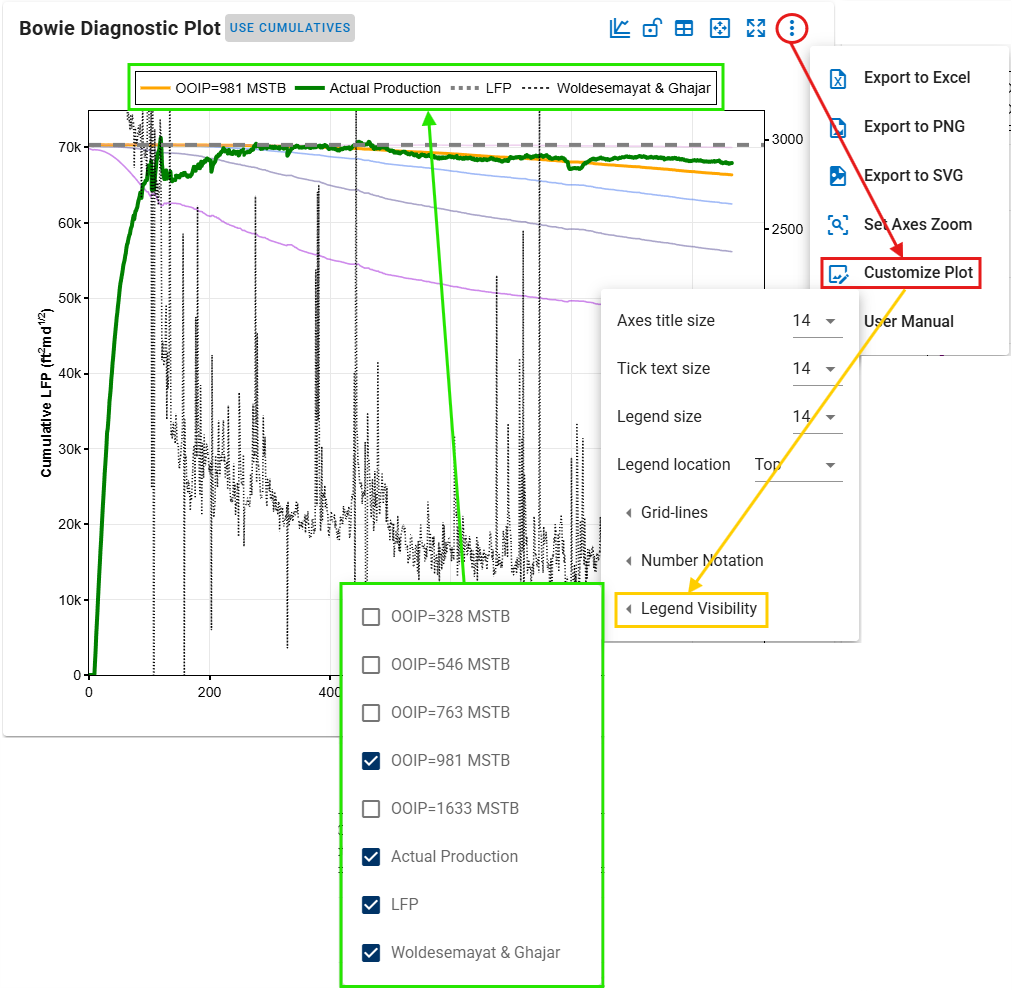Open the Tick text size dropdown
1013x991 pixels.
tap(816, 369)
